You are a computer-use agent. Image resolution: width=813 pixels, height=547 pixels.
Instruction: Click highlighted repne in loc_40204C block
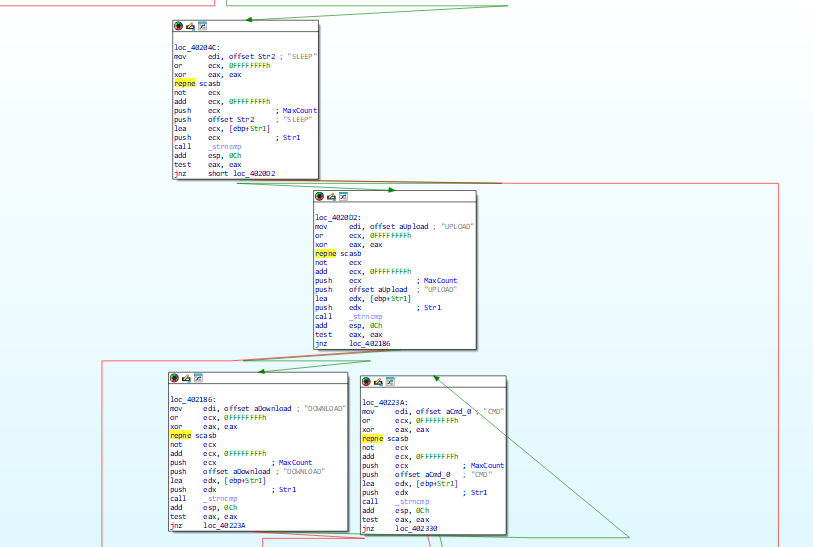click(185, 83)
